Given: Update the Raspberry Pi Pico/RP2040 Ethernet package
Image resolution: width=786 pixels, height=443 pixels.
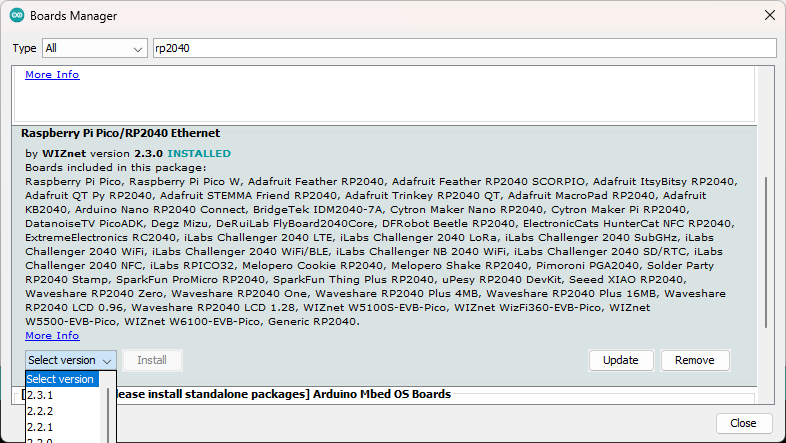Looking at the screenshot, I should 621,360.
